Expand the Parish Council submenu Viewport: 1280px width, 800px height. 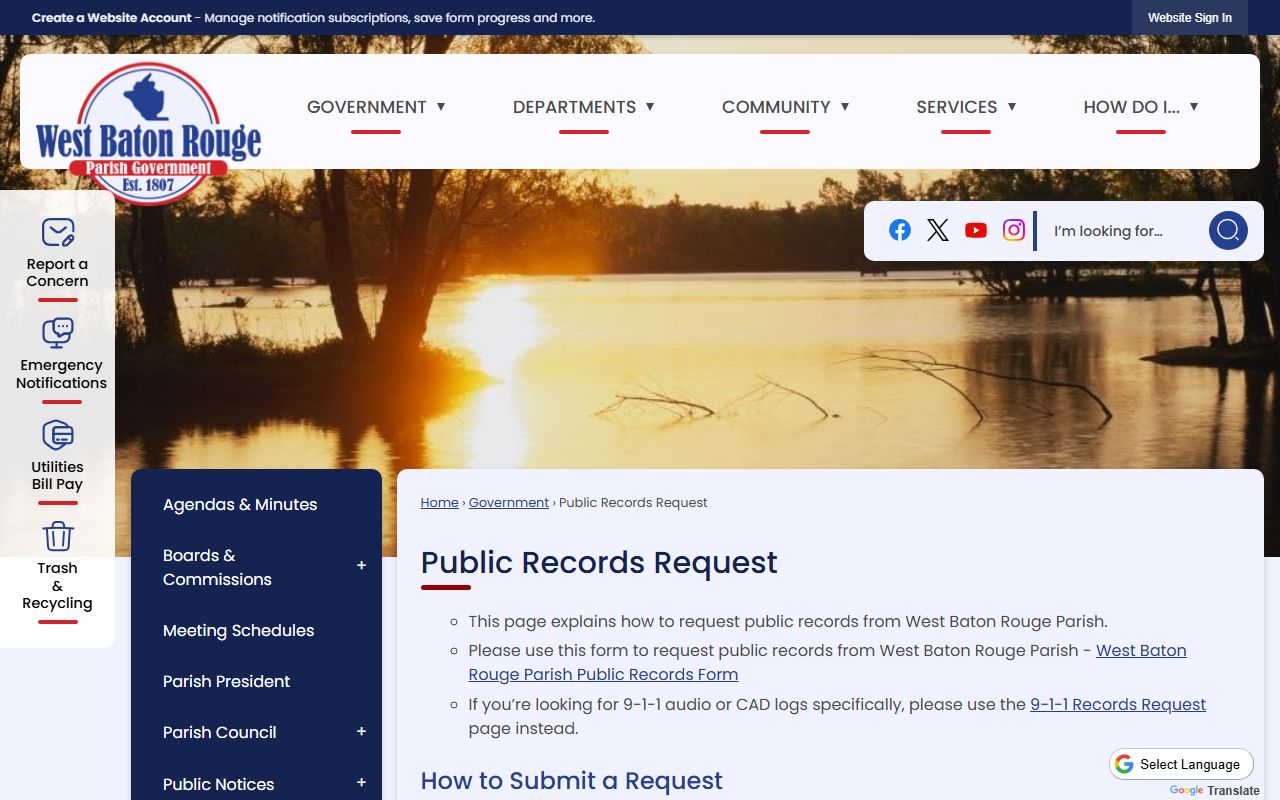point(362,732)
